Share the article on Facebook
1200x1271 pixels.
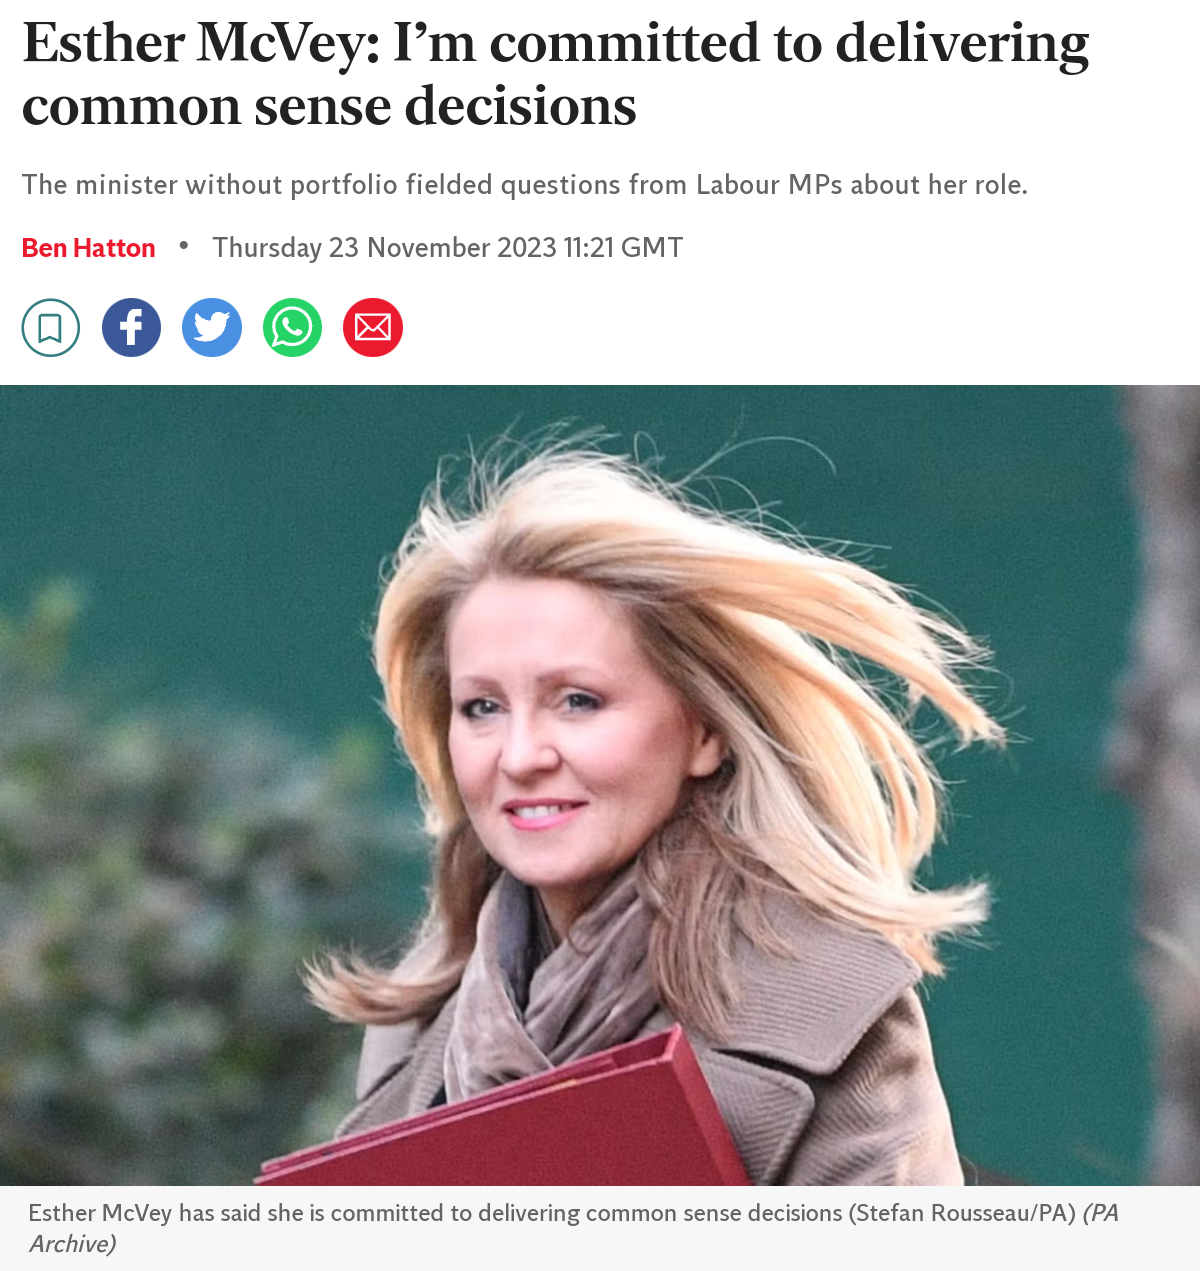[x=131, y=327]
